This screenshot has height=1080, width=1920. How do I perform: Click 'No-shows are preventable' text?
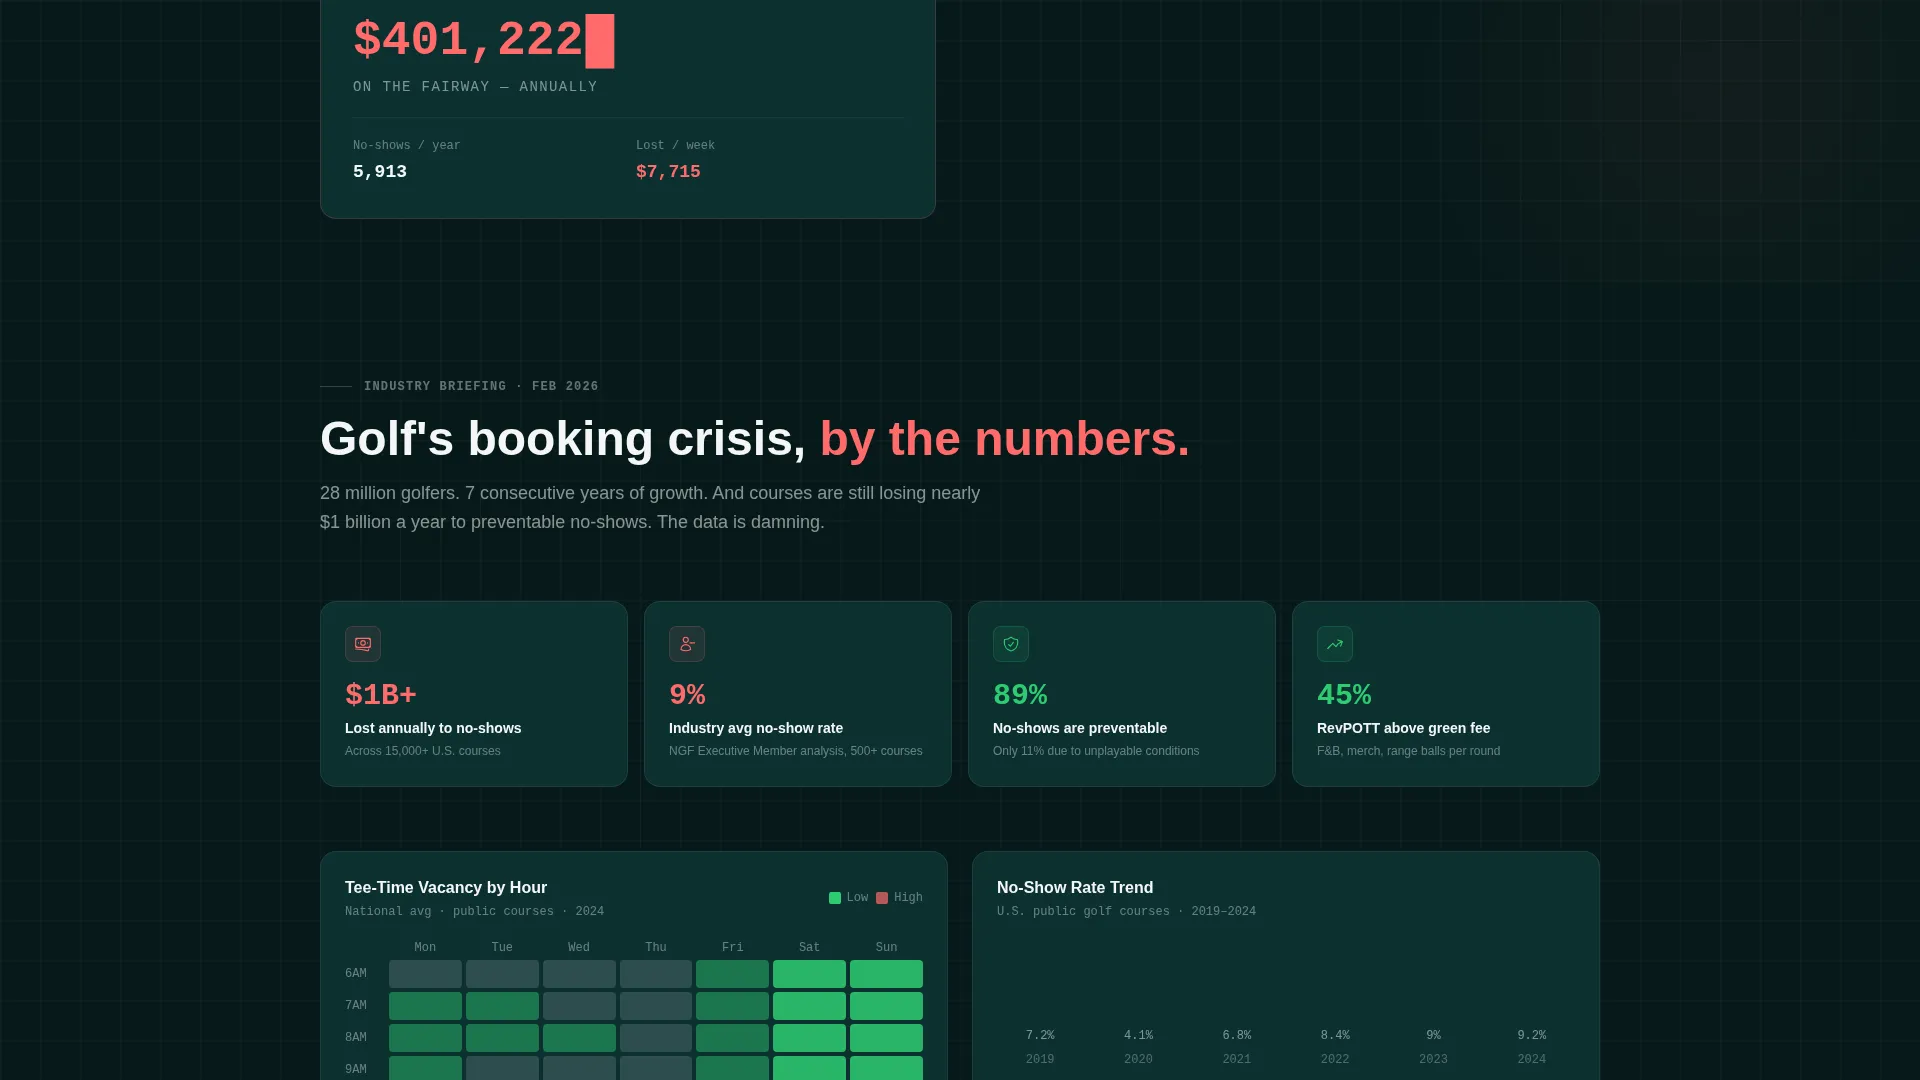[x=1080, y=728]
